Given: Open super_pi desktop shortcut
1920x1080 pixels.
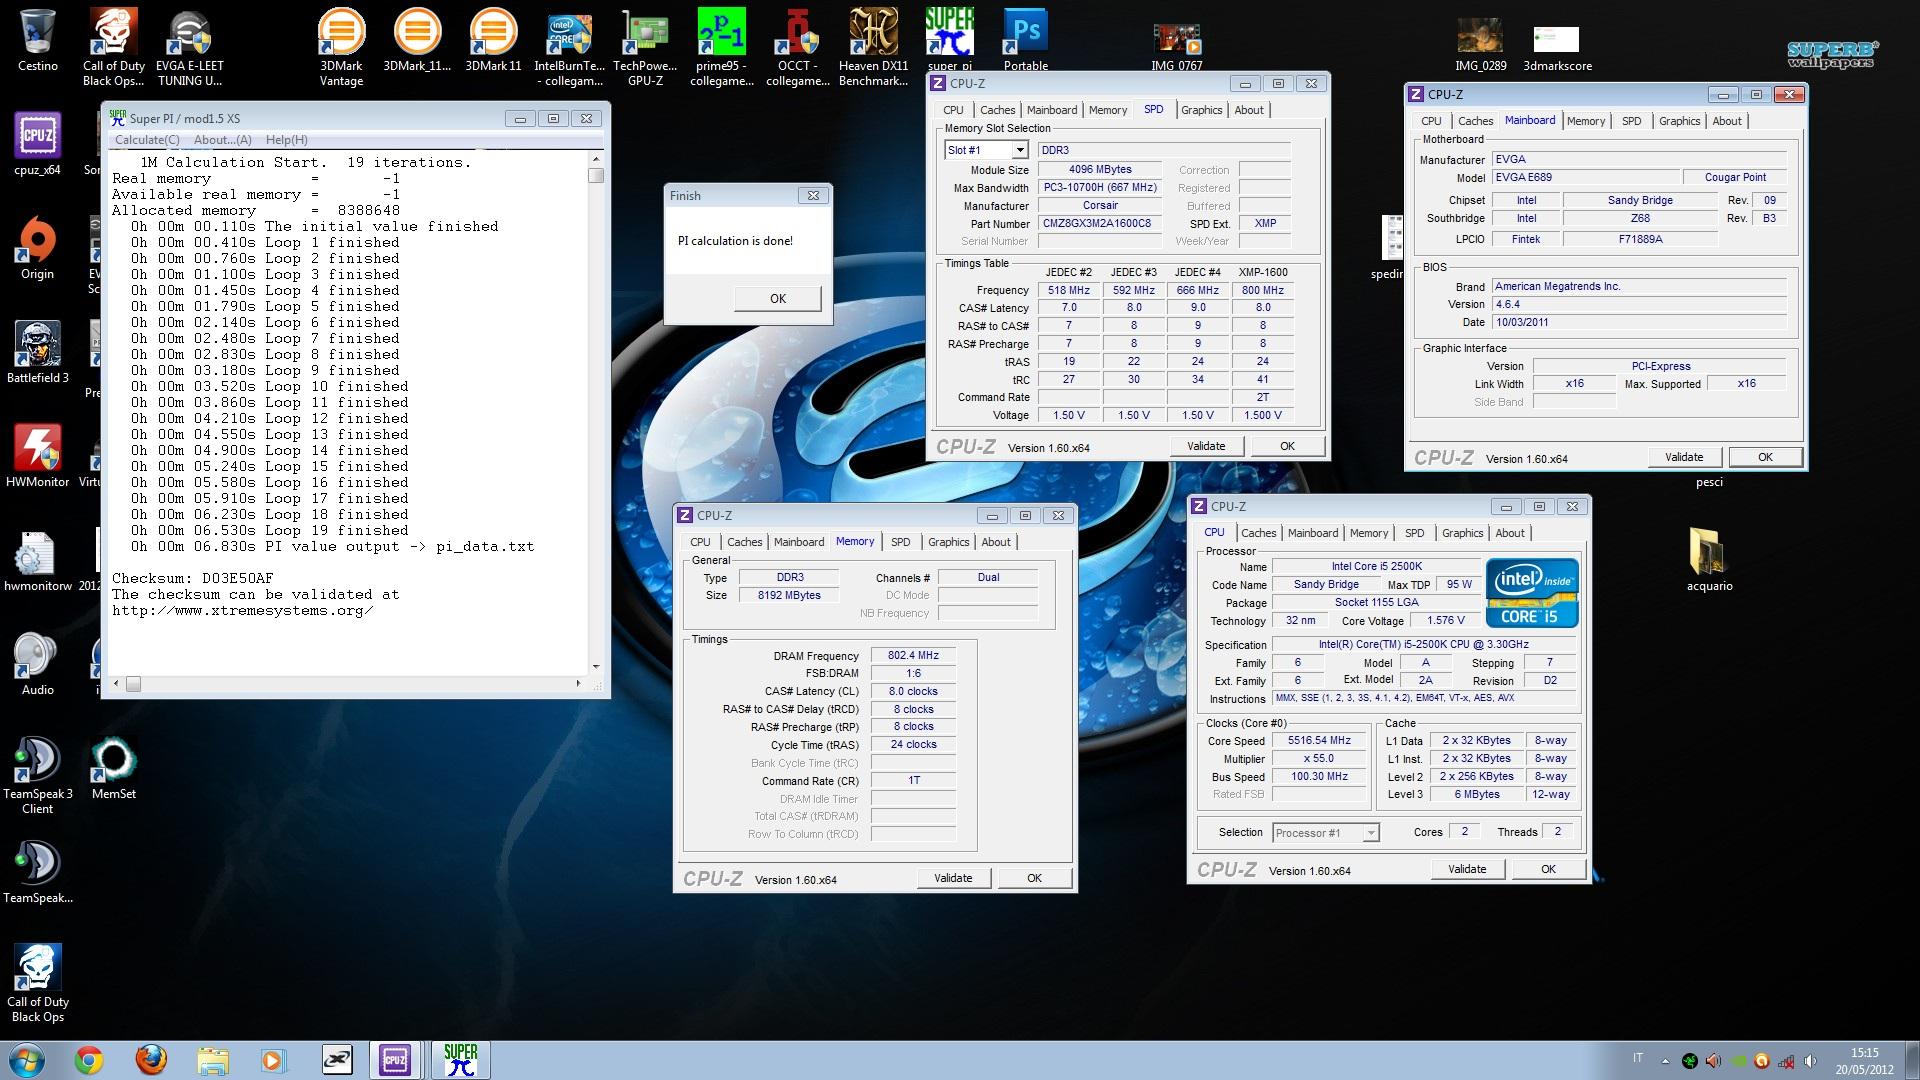Looking at the screenshot, I should [949, 40].
